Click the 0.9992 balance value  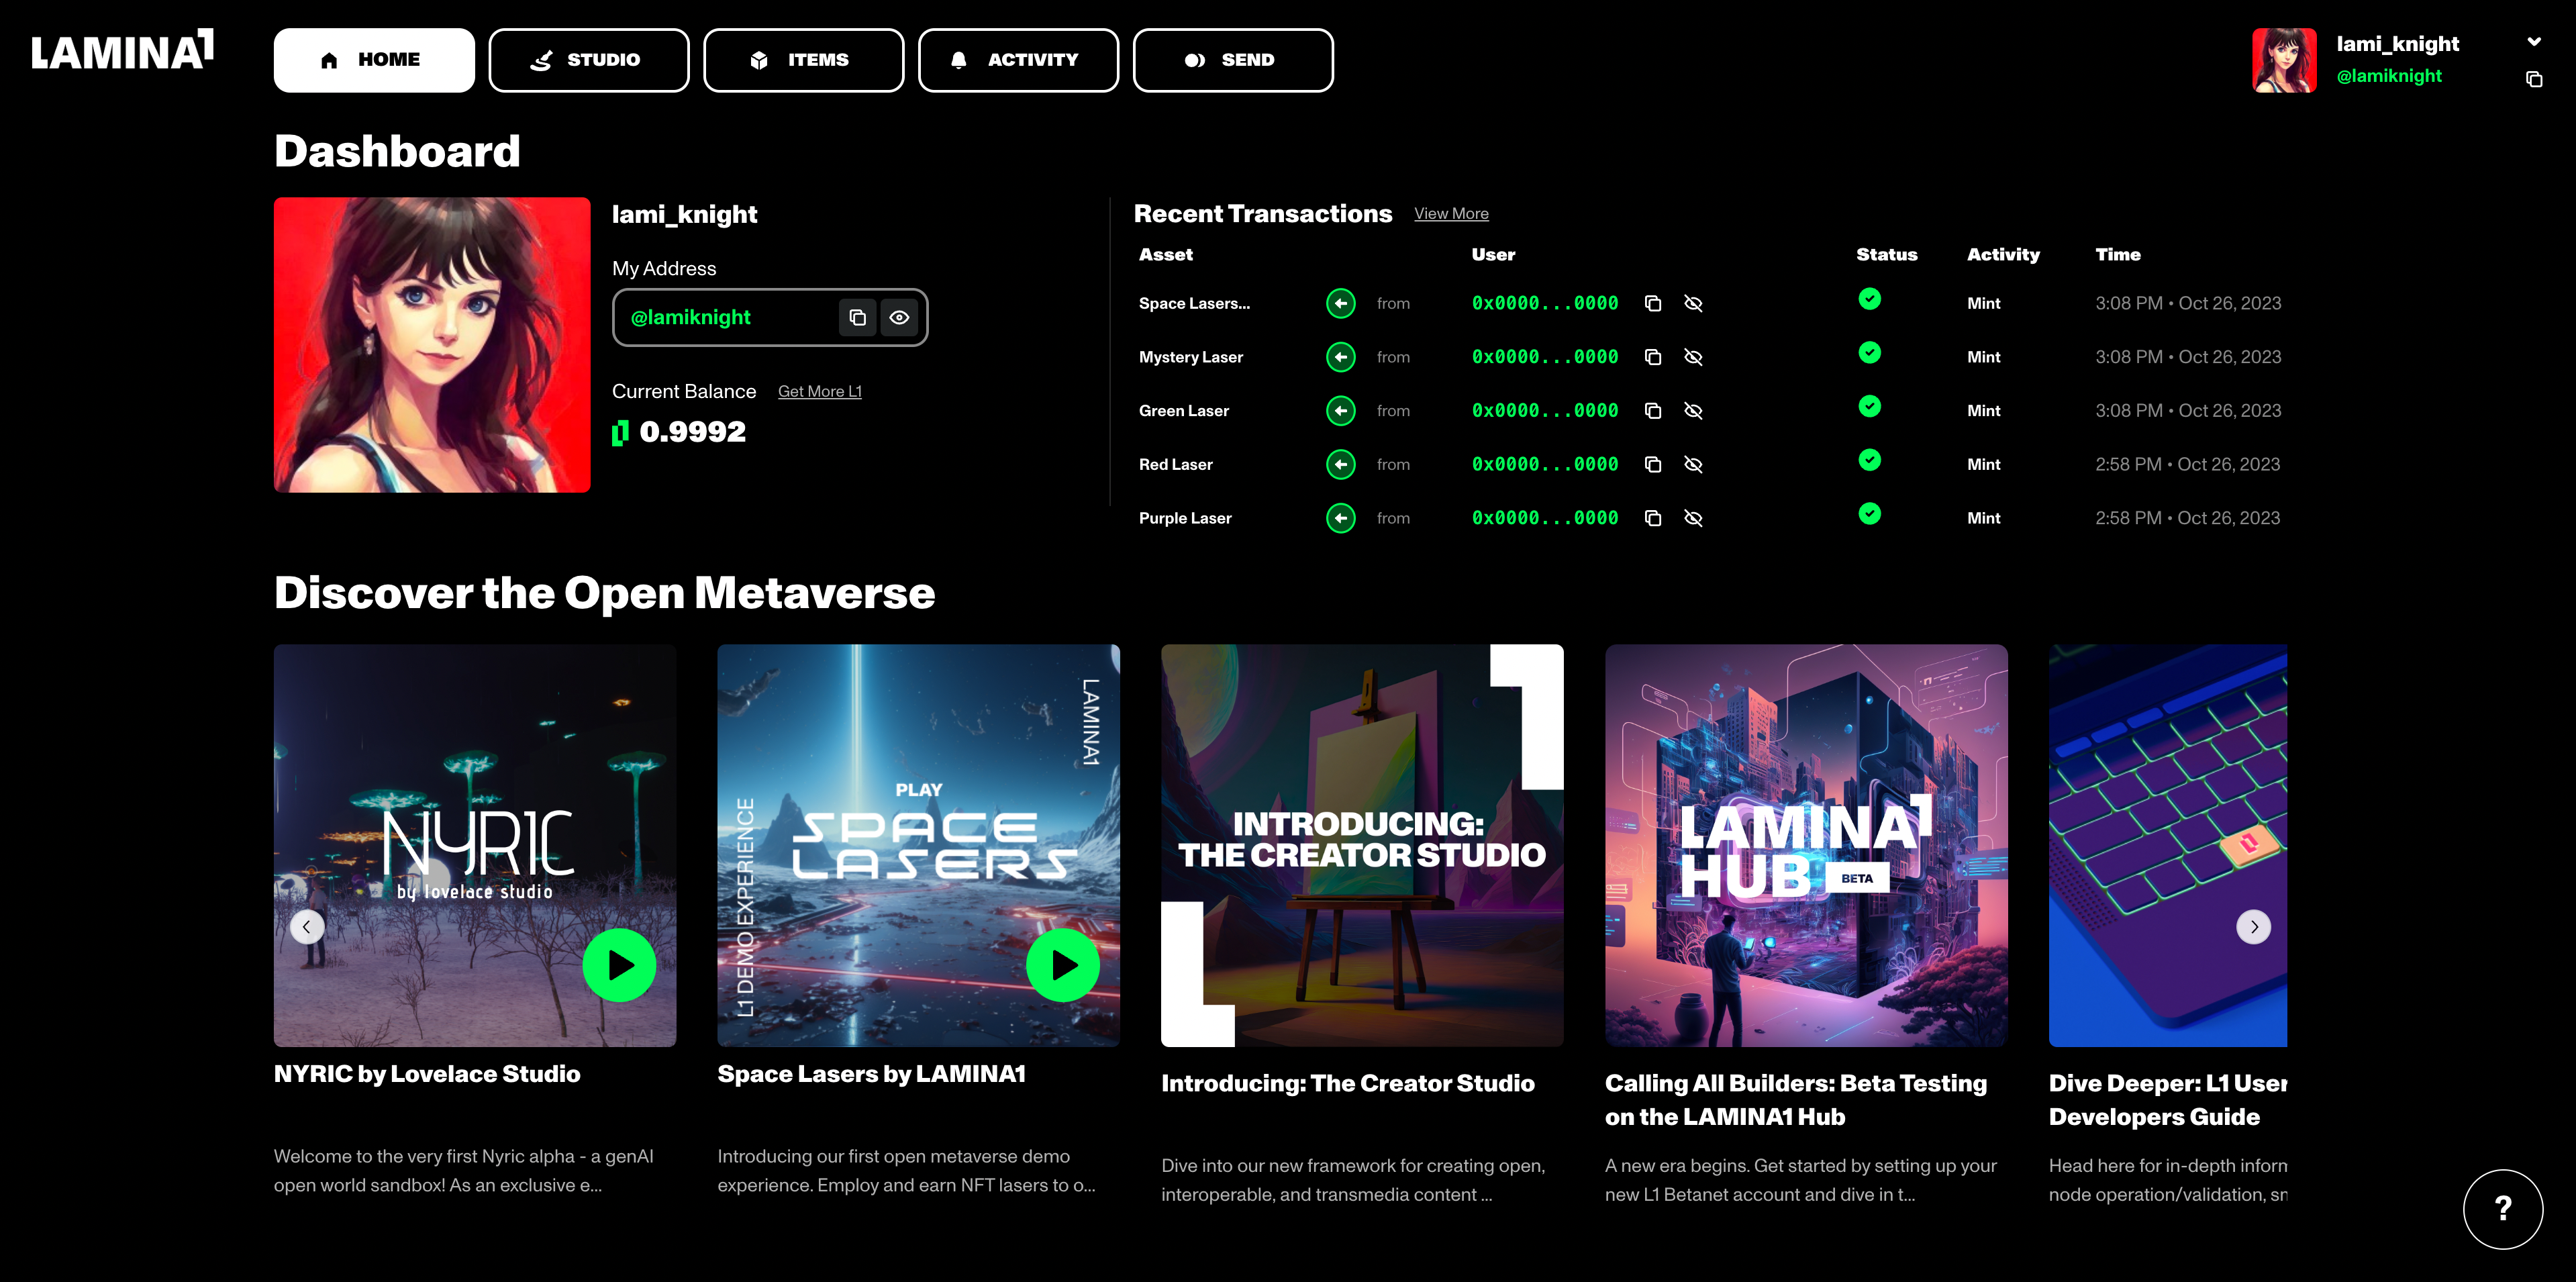click(692, 432)
